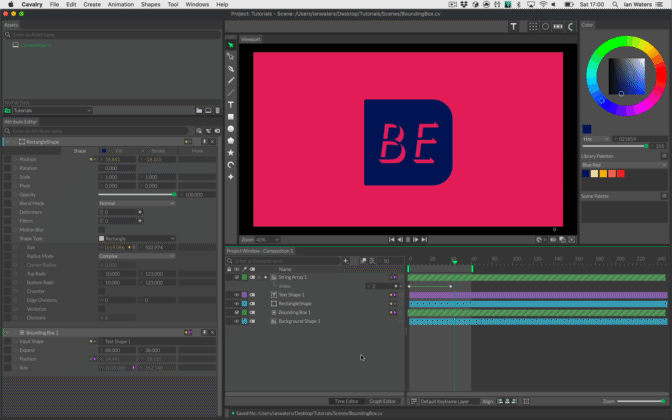Open the Blend Mode dropdown

(x=135, y=203)
